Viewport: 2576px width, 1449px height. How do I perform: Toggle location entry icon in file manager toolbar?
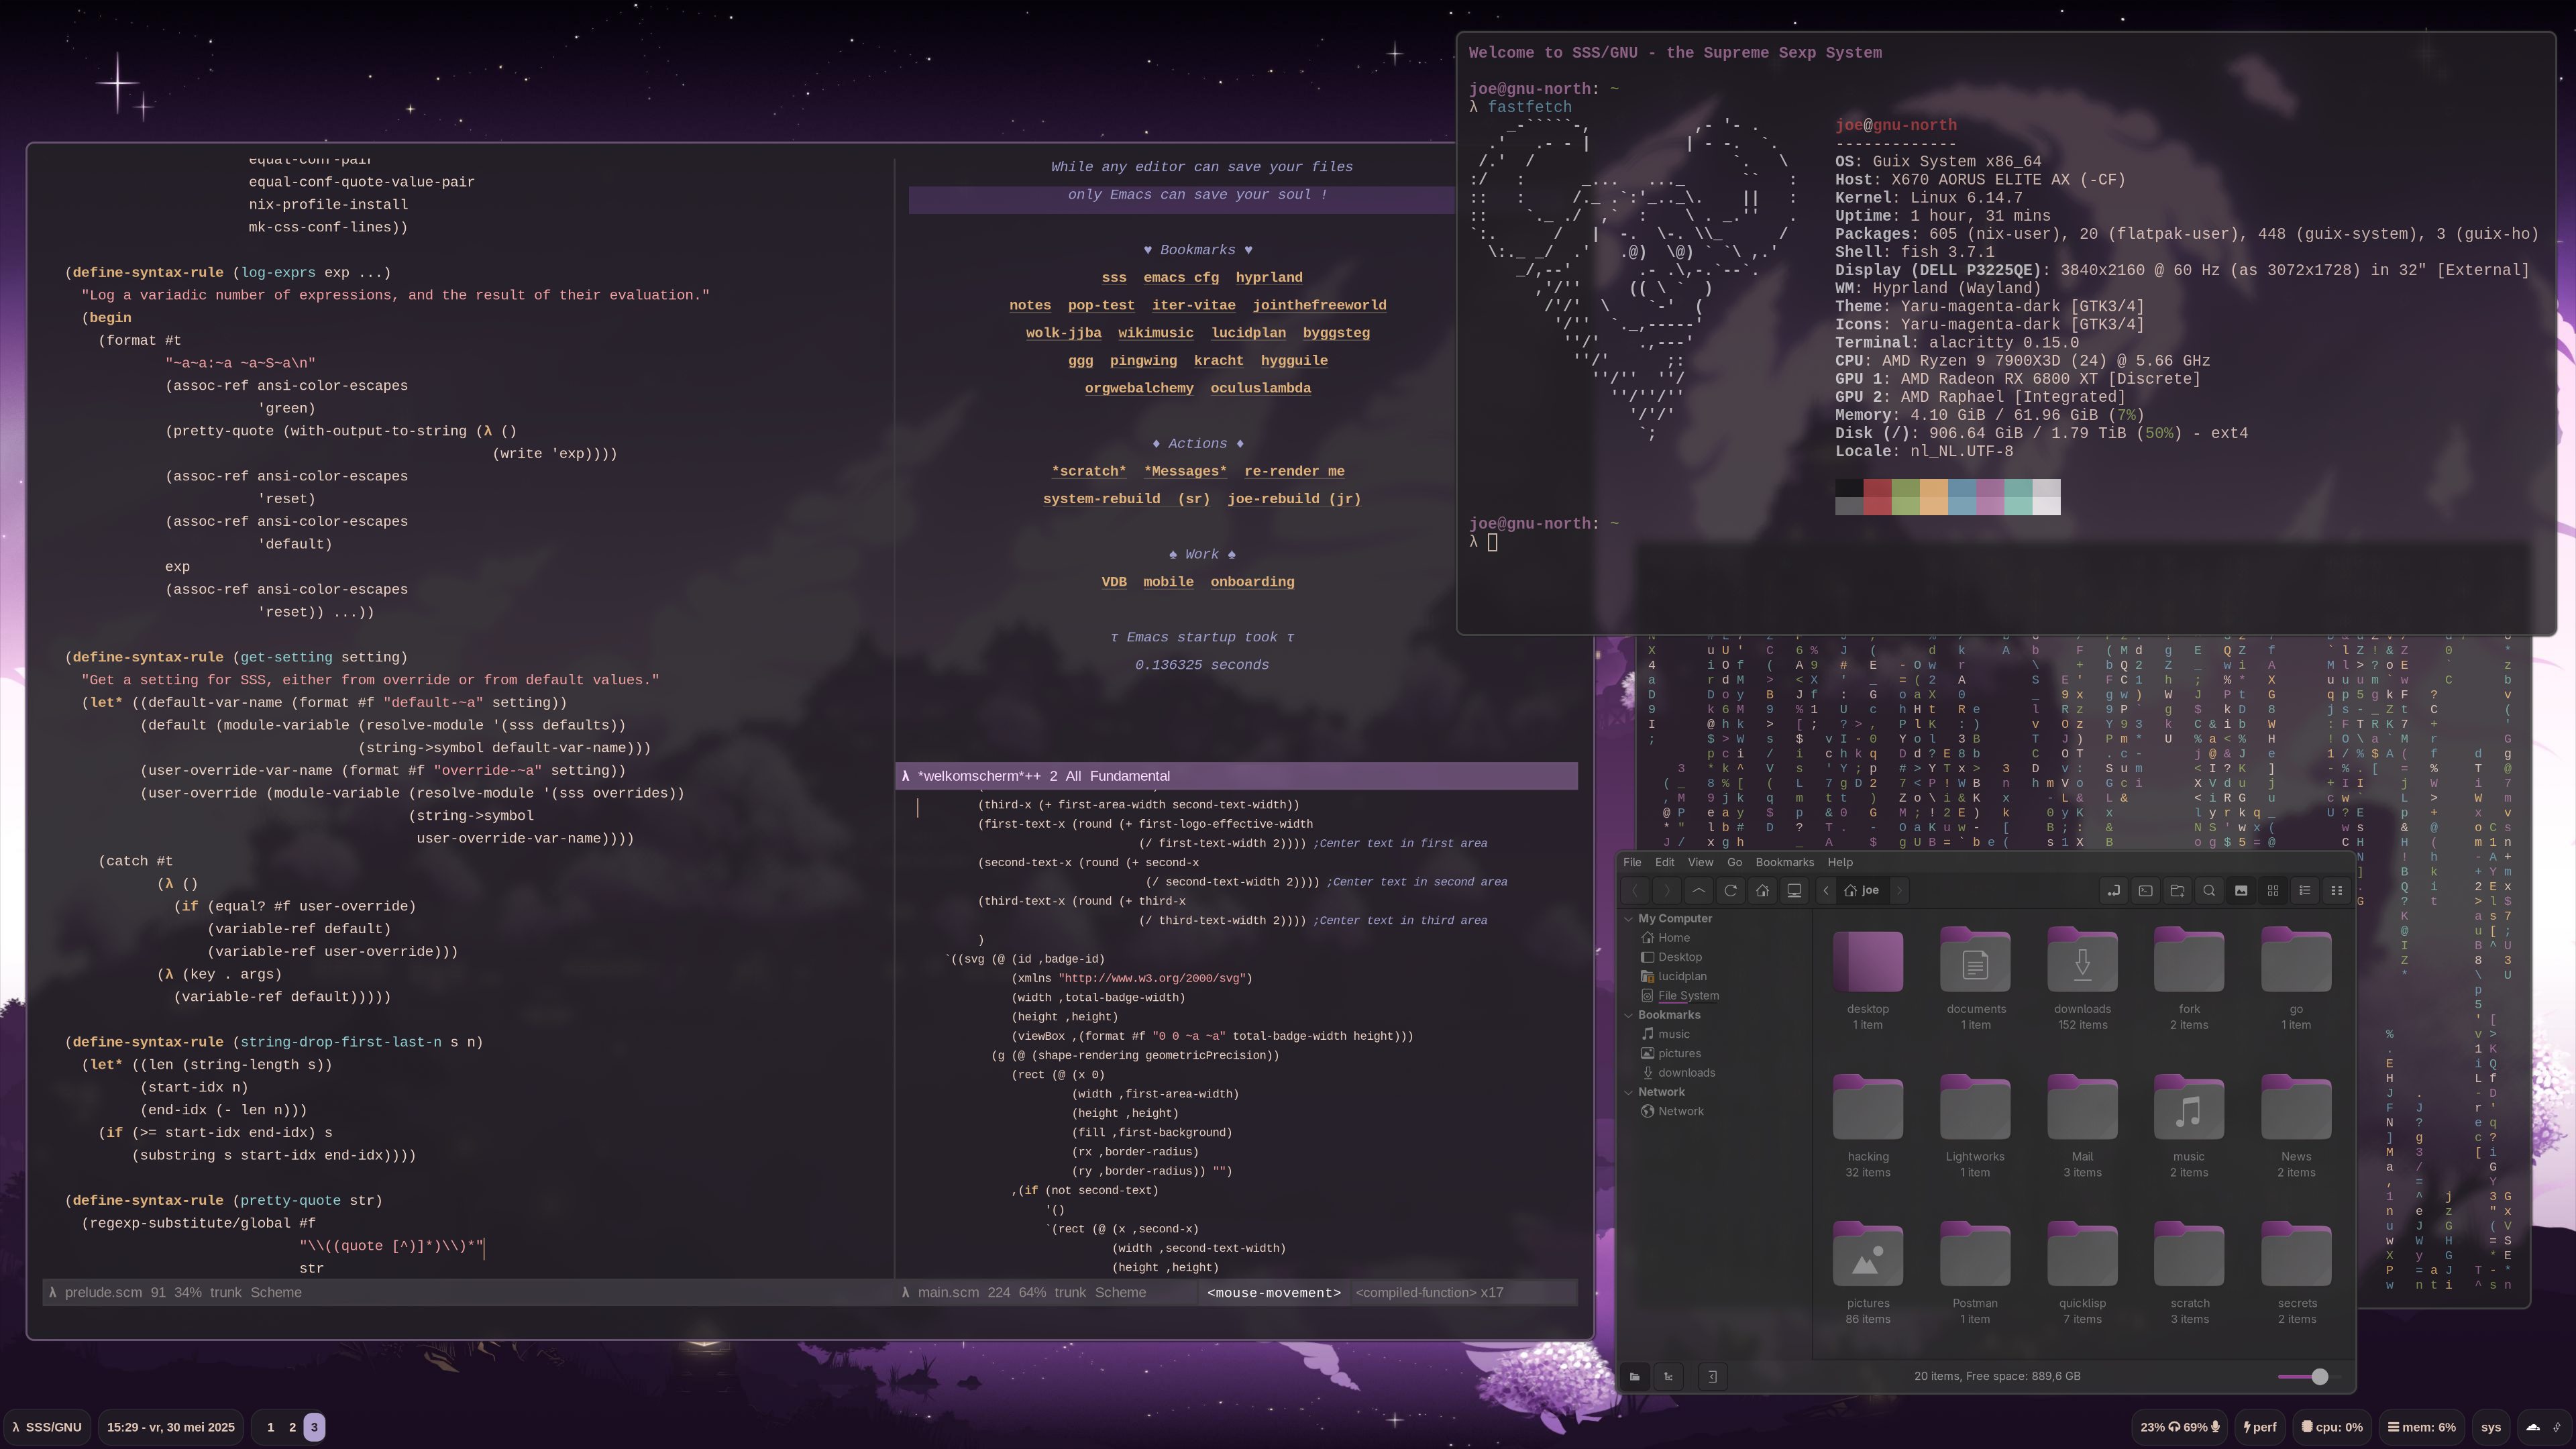point(2113,890)
